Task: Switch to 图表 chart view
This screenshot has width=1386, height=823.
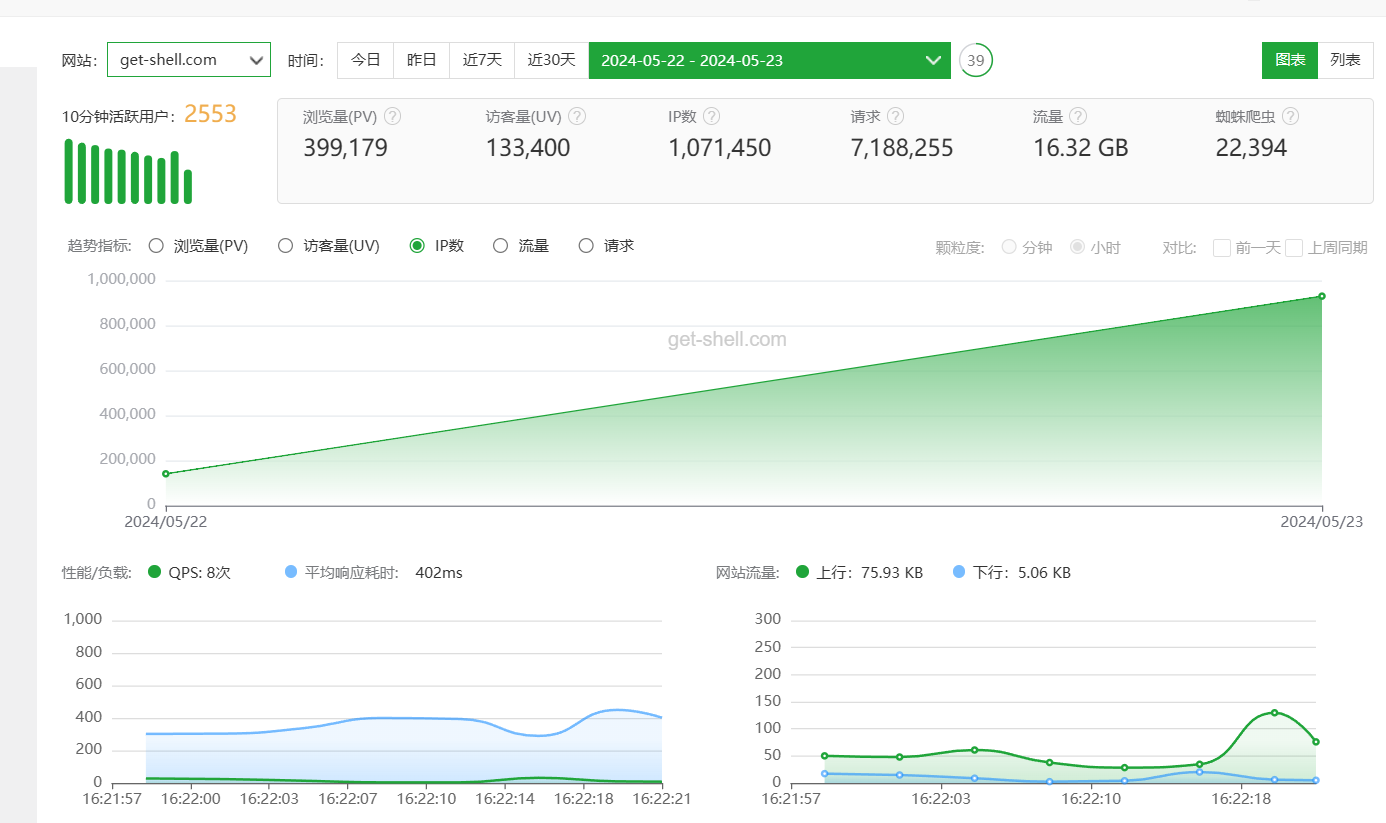Action: (x=1290, y=60)
